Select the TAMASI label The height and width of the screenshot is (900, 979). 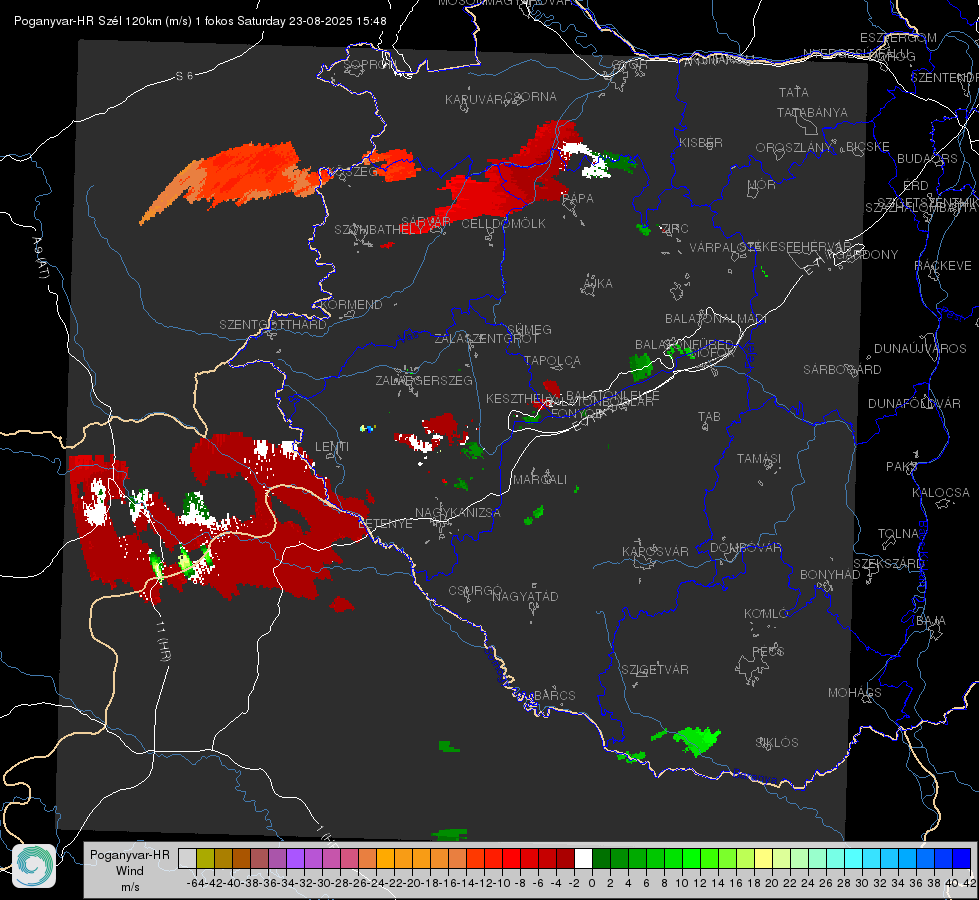tap(759, 458)
